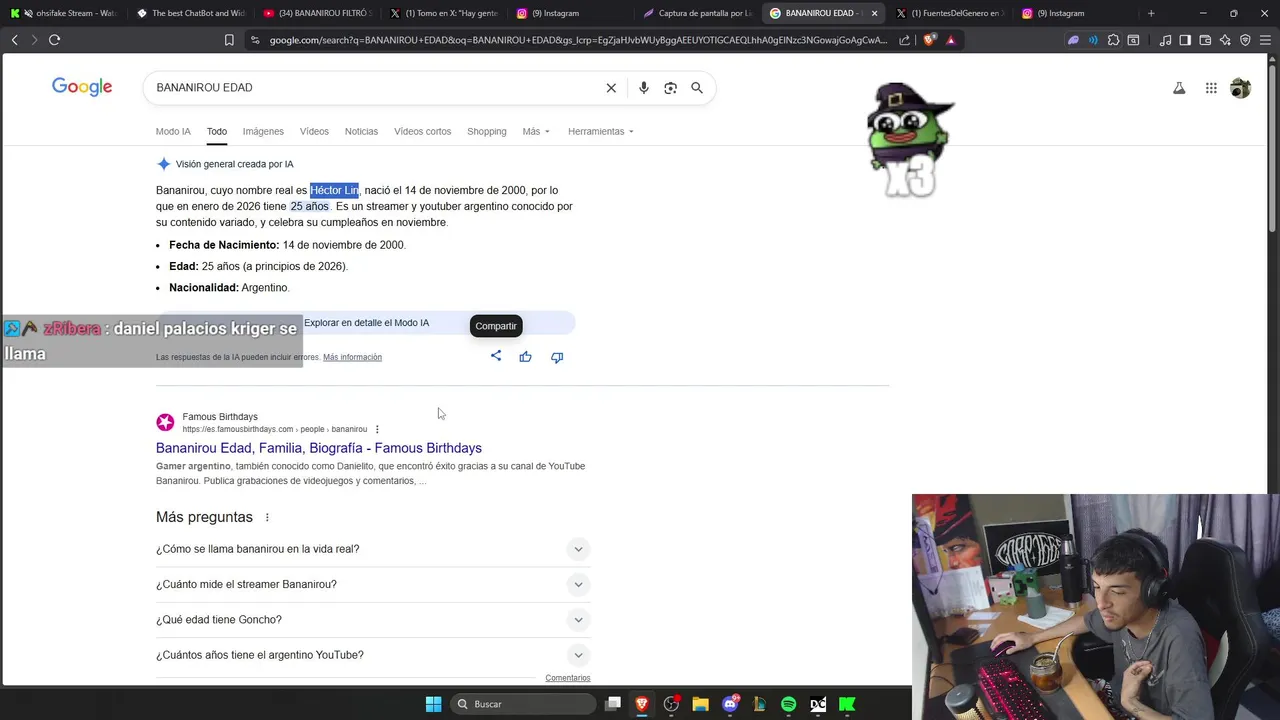
Task: Switch to the FuentesDelGenero X tab
Action: [950, 13]
